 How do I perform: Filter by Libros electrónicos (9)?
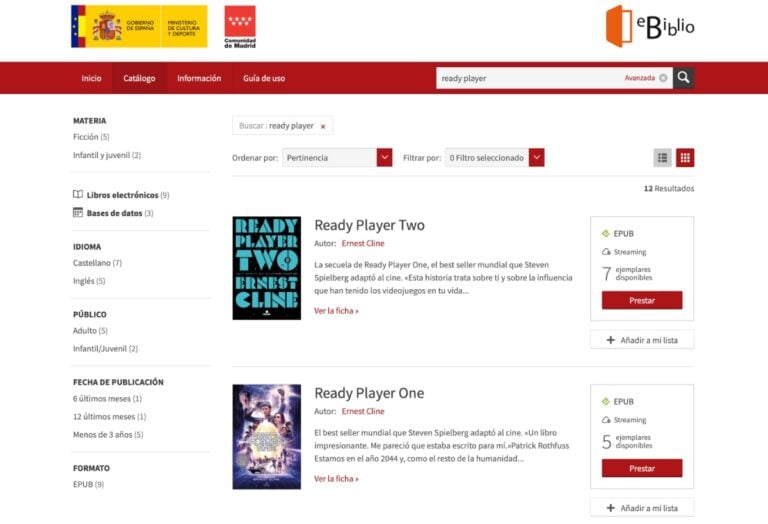128,195
